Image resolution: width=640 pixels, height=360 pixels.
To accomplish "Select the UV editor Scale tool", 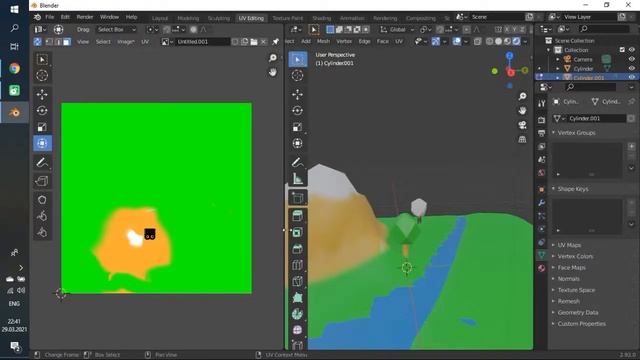I will [42, 127].
